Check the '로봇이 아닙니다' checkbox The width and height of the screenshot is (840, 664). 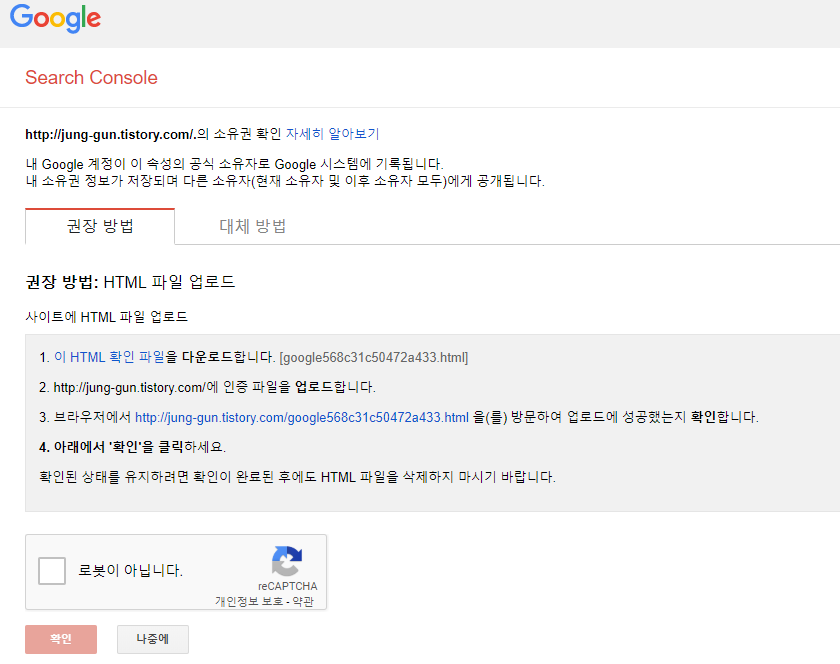click(x=52, y=571)
